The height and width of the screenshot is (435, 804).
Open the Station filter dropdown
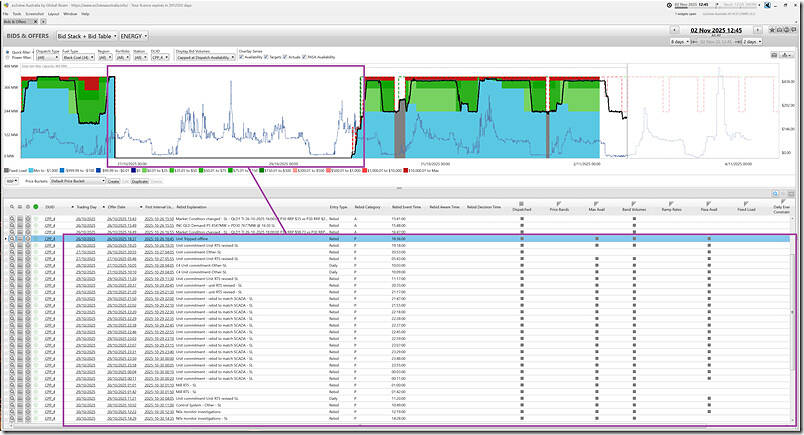pyautogui.click(x=140, y=57)
